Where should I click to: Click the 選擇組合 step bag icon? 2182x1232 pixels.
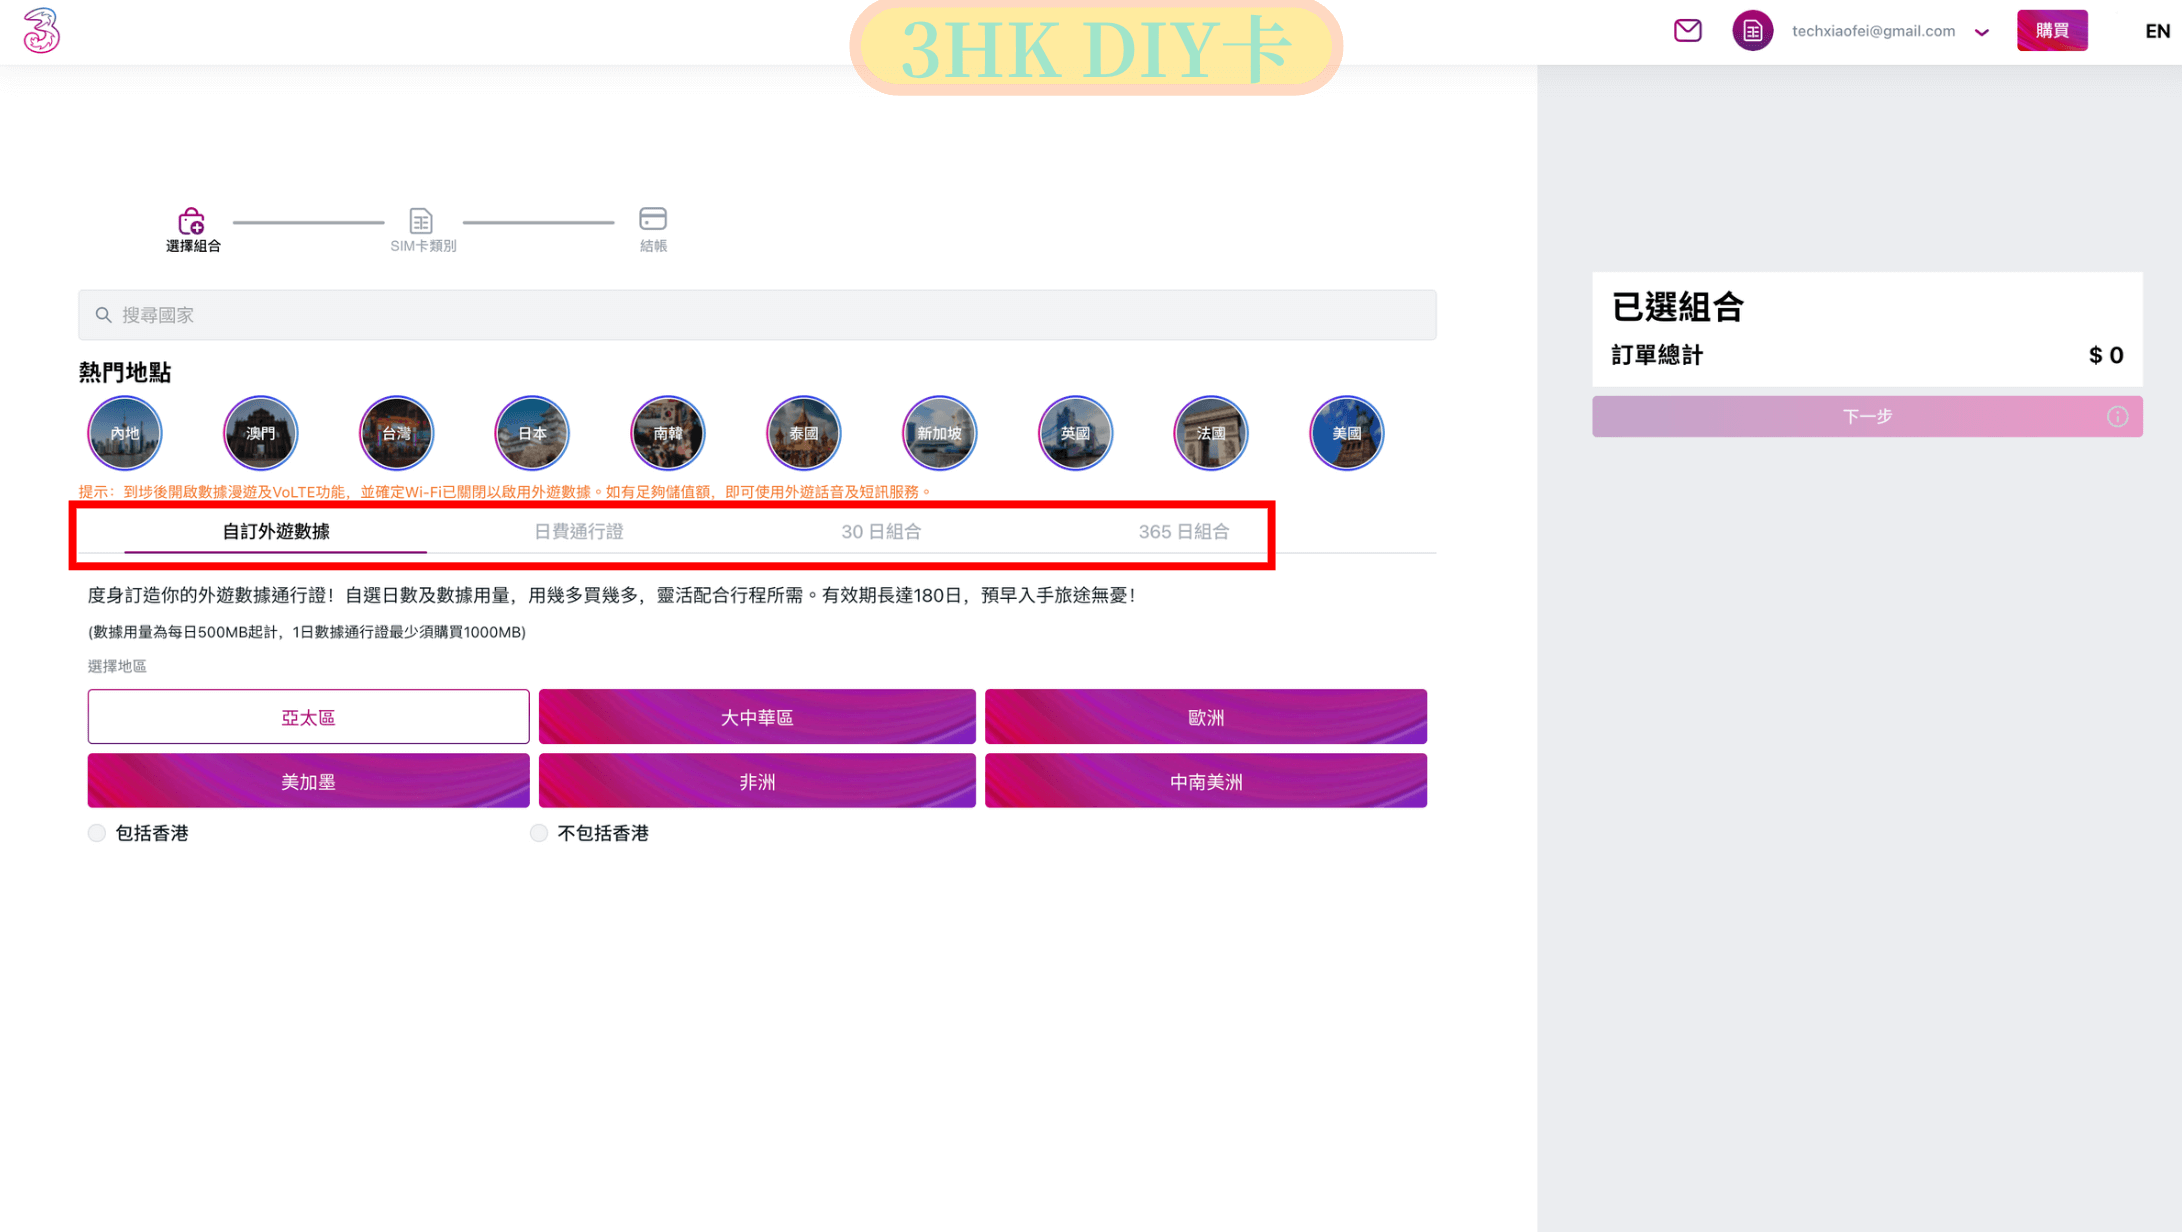191,220
